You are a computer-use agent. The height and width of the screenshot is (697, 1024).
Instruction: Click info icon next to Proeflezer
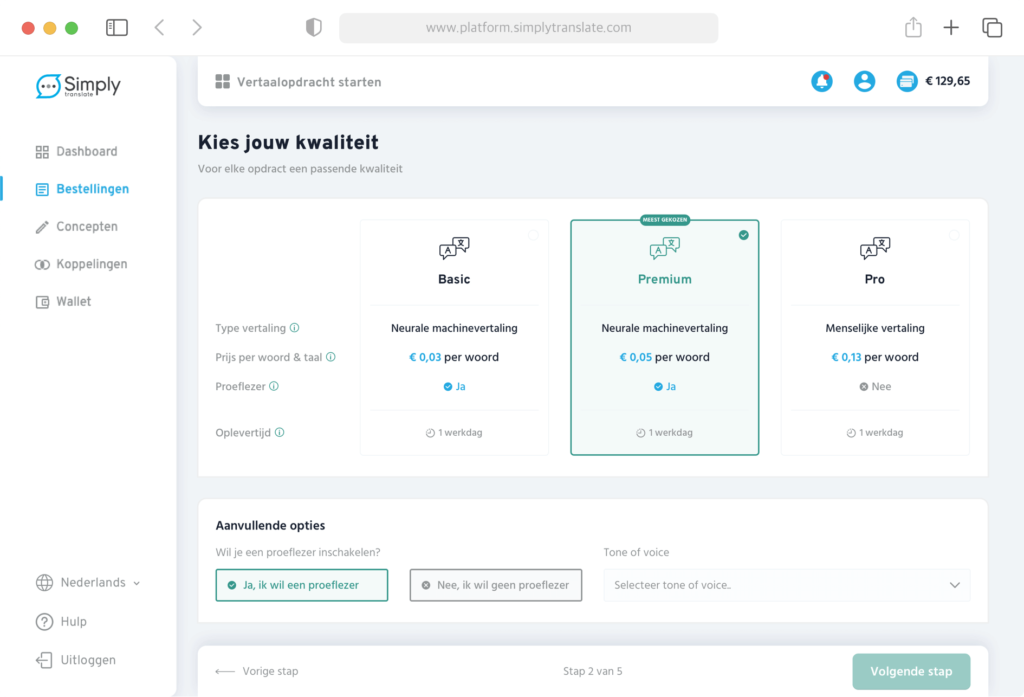tap(274, 386)
